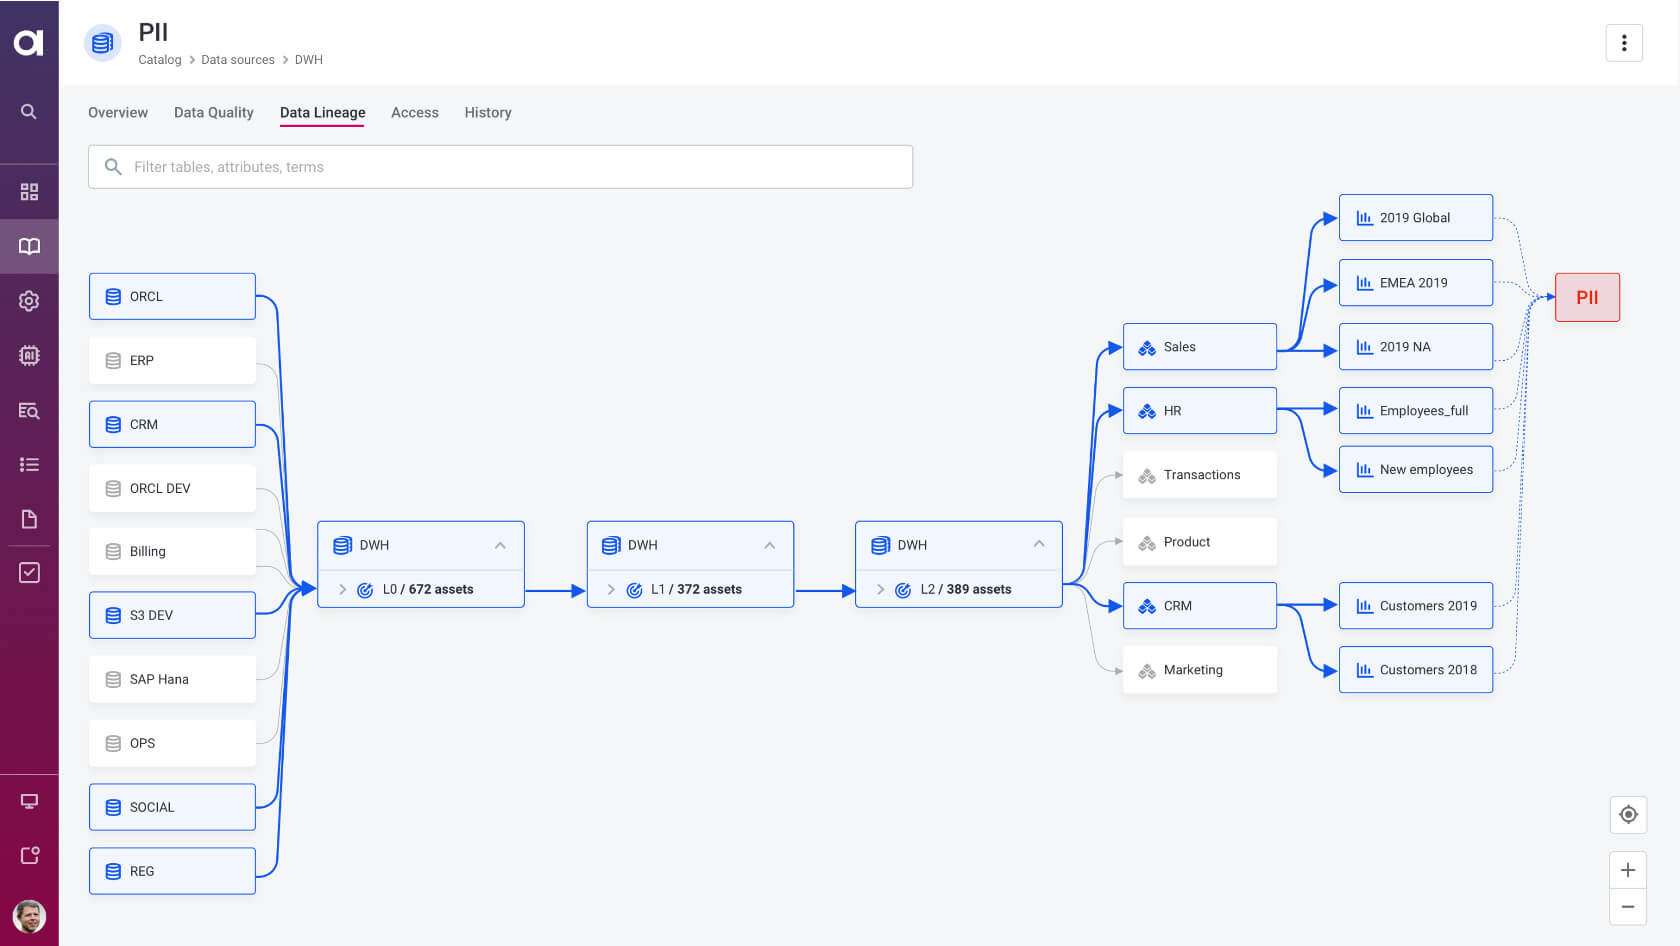1680x946 pixels.
Task: Click the checkbox tasks icon in sidebar
Action: pyautogui.click(x=29, y=572)
